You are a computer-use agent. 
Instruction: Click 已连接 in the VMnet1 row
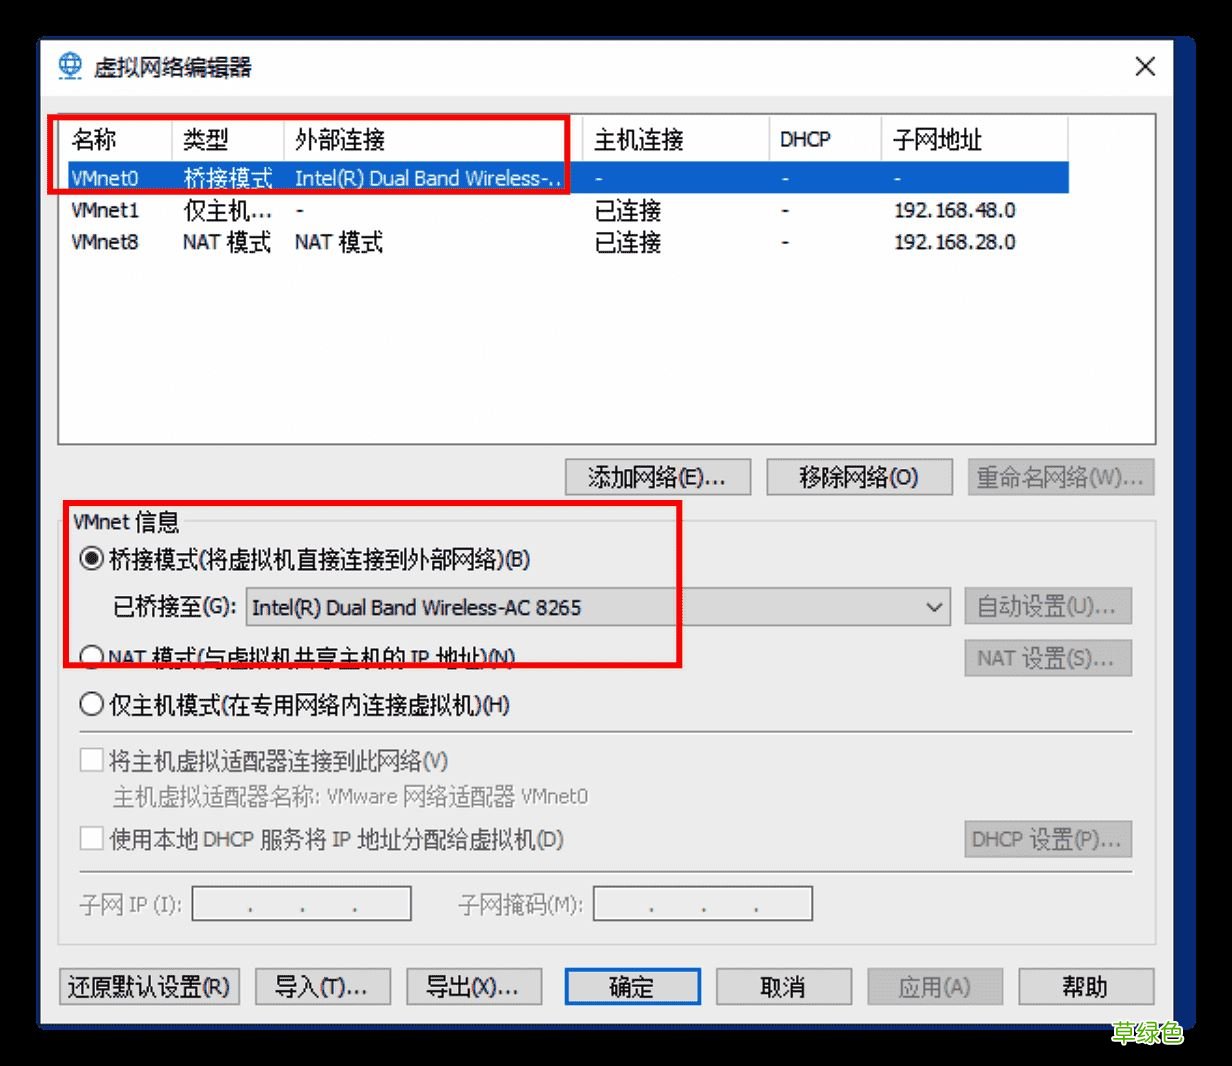[628, 211]
